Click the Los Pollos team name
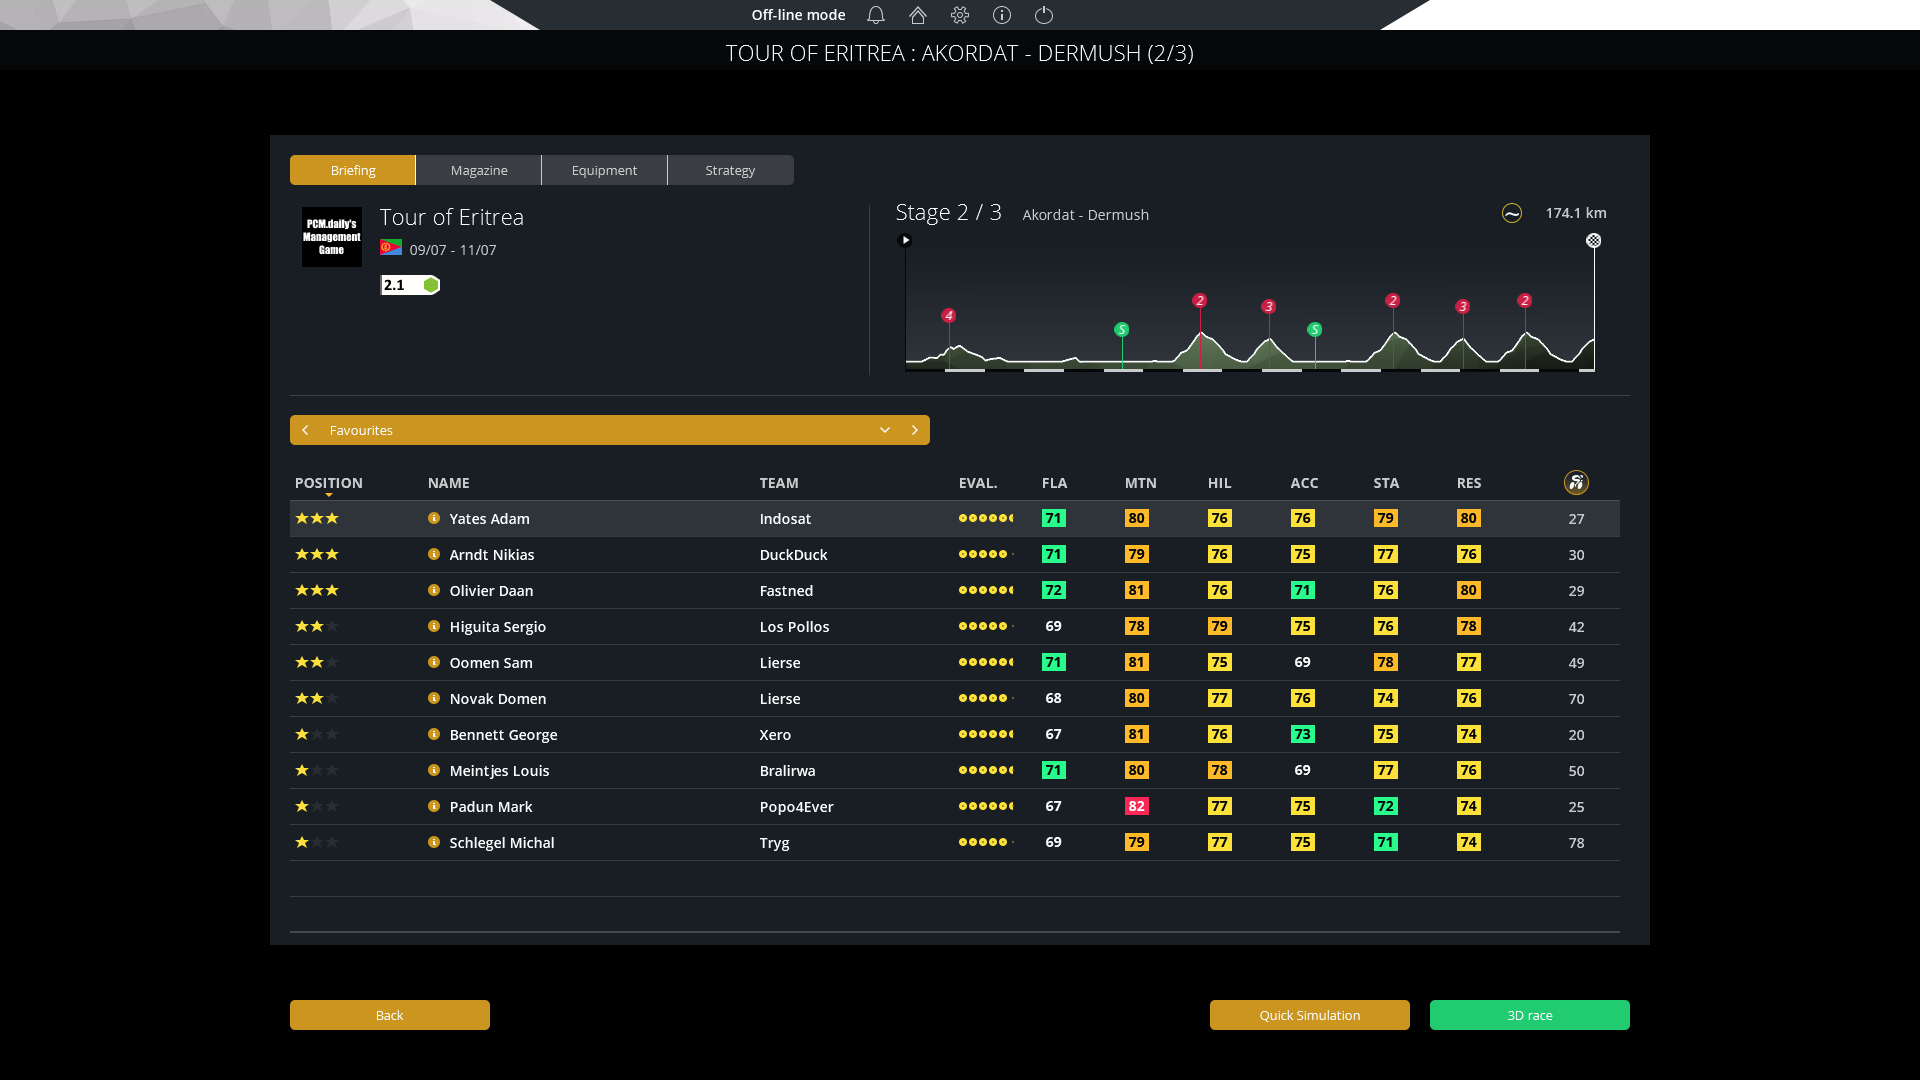This screenshot has width=1920, height=1080. coord(794,626)
